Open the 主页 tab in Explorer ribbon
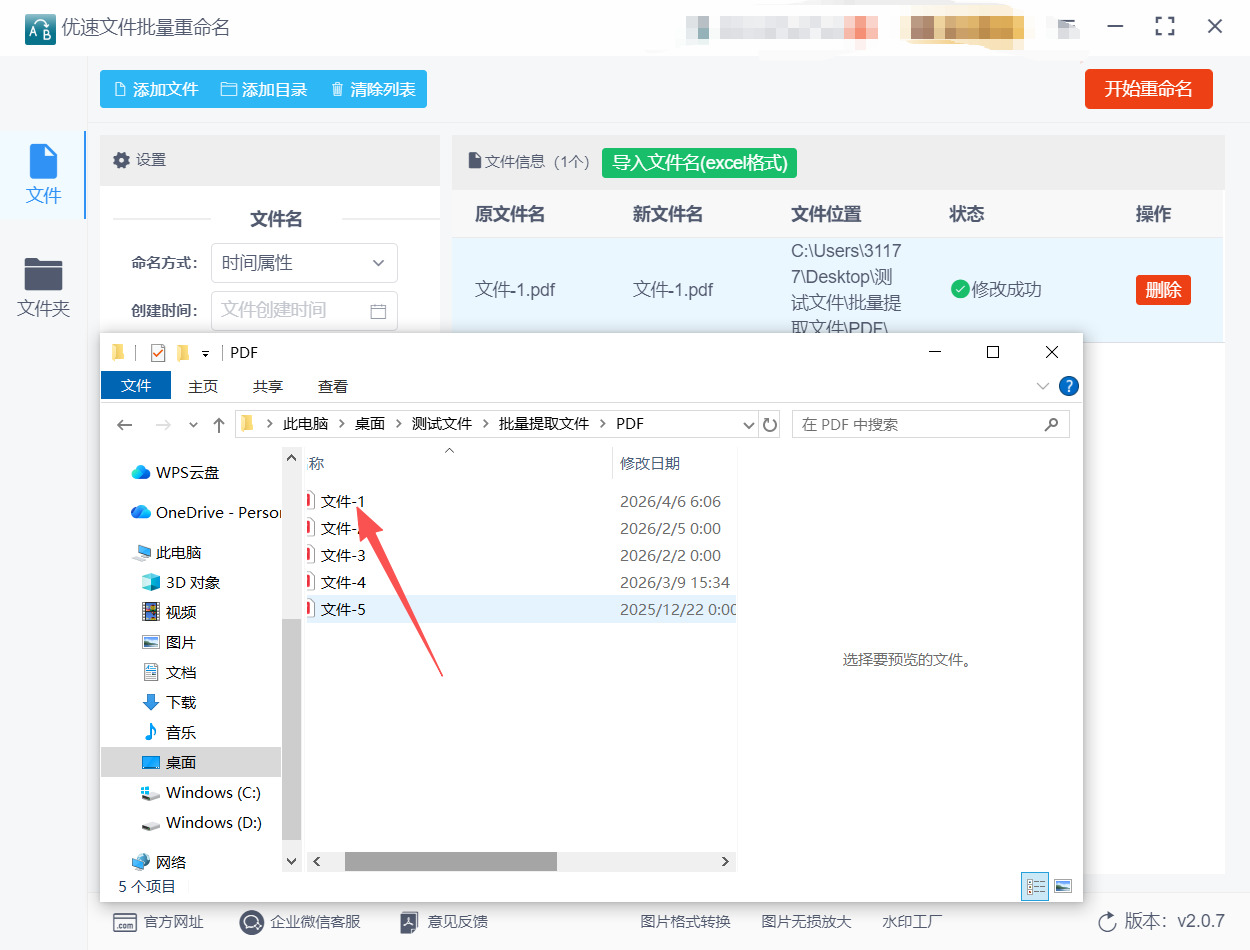 (203, 386)
